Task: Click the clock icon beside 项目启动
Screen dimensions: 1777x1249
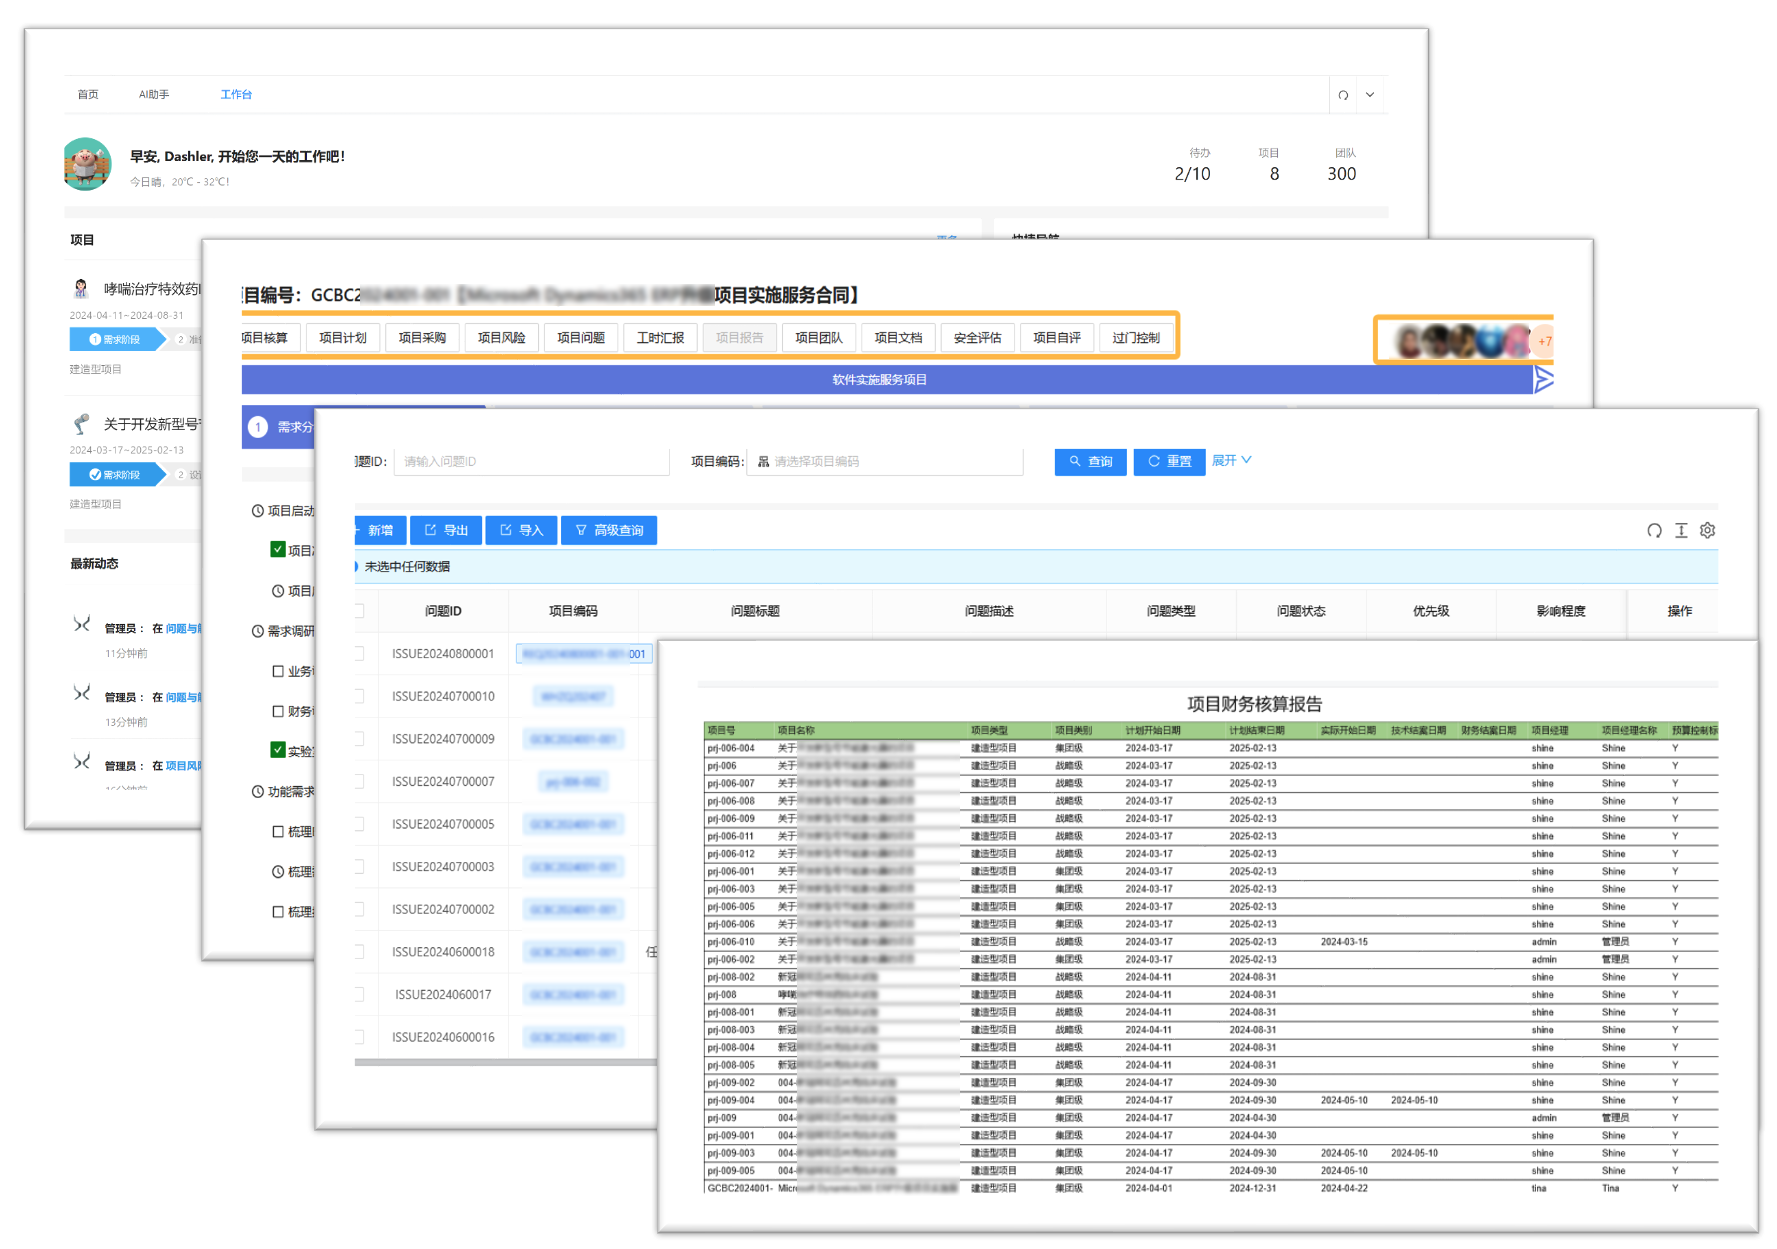Action: 258,511
